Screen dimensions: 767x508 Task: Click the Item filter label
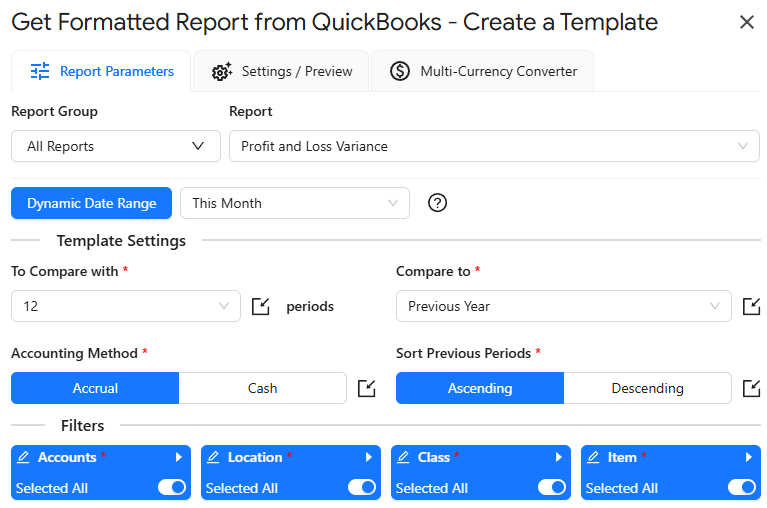622,457
